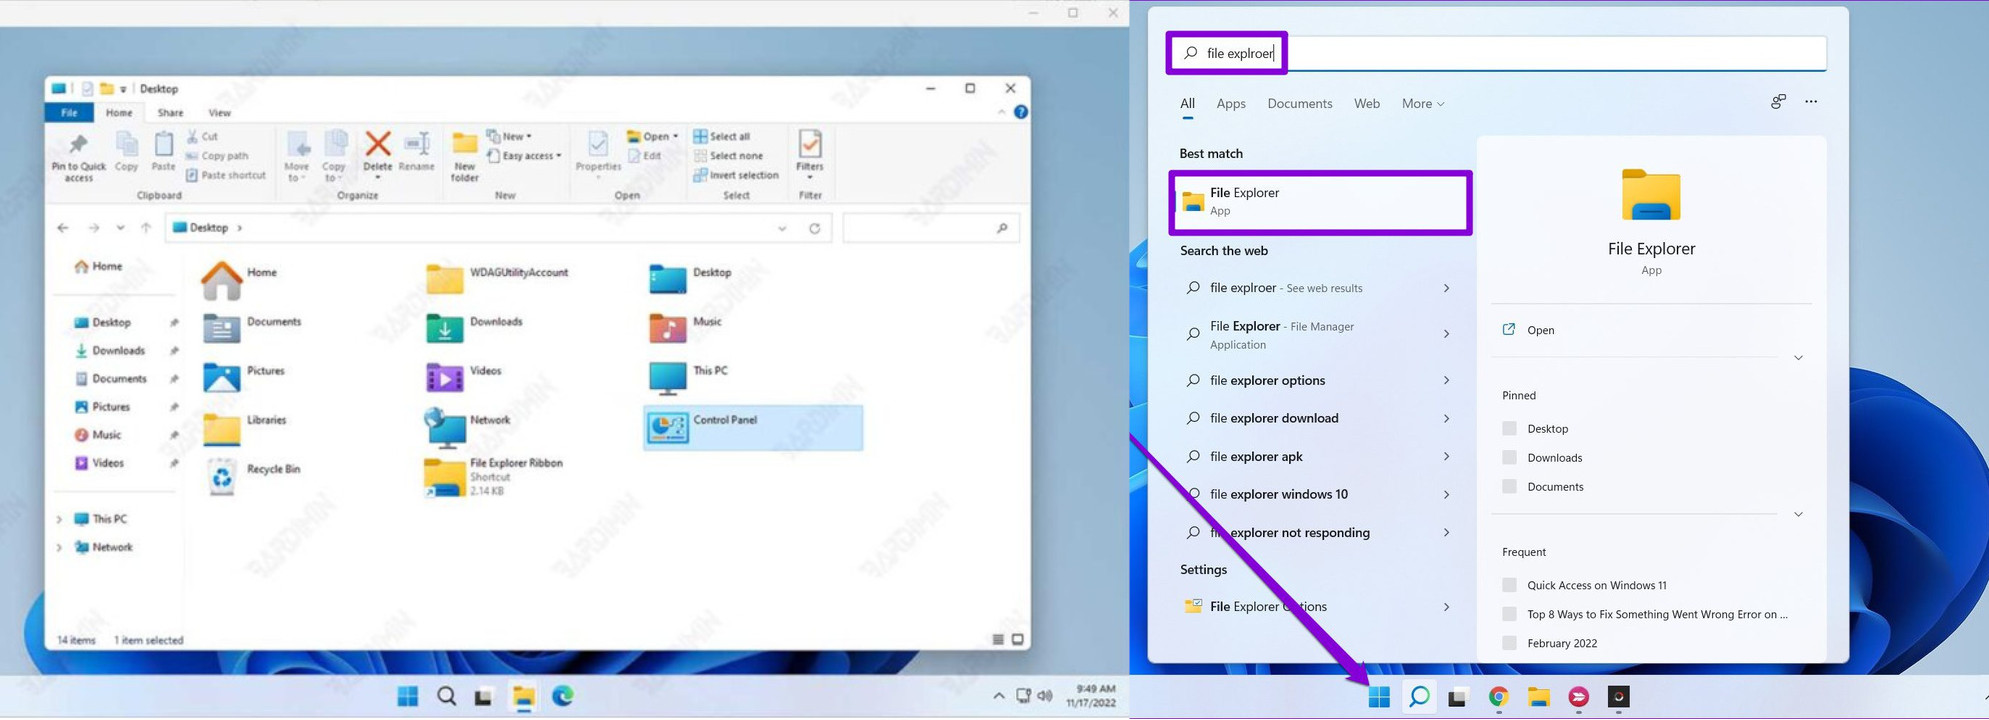Expand the 'file explorer options' web suggestion arrow
The height and width of the screenshot is (720, 1989).
coord(1446,381)
